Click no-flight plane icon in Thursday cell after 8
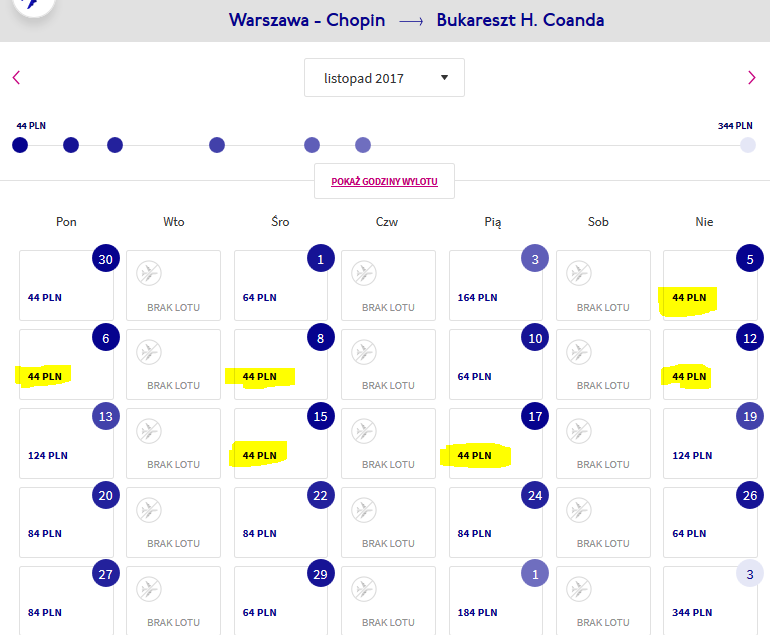The height and width of the screenshot is (635, 770). 364,352
